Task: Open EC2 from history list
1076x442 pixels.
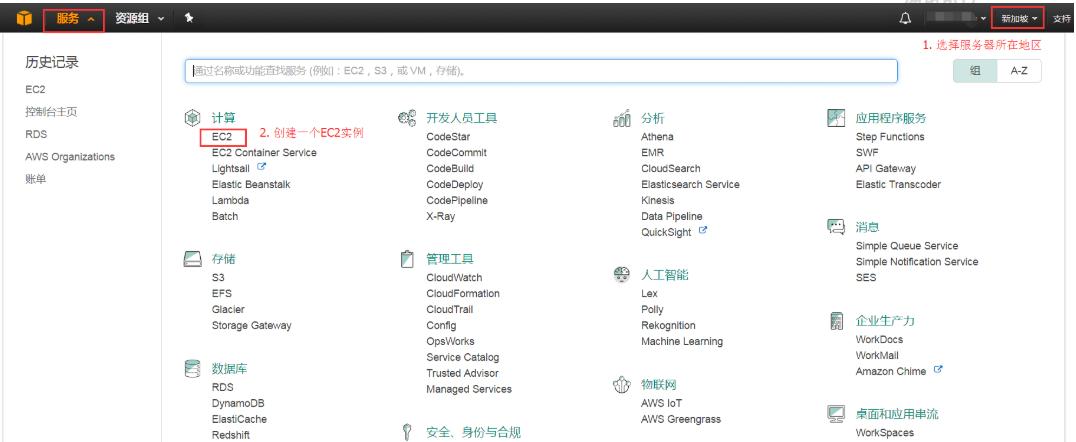Action: (x=36, y=89)
